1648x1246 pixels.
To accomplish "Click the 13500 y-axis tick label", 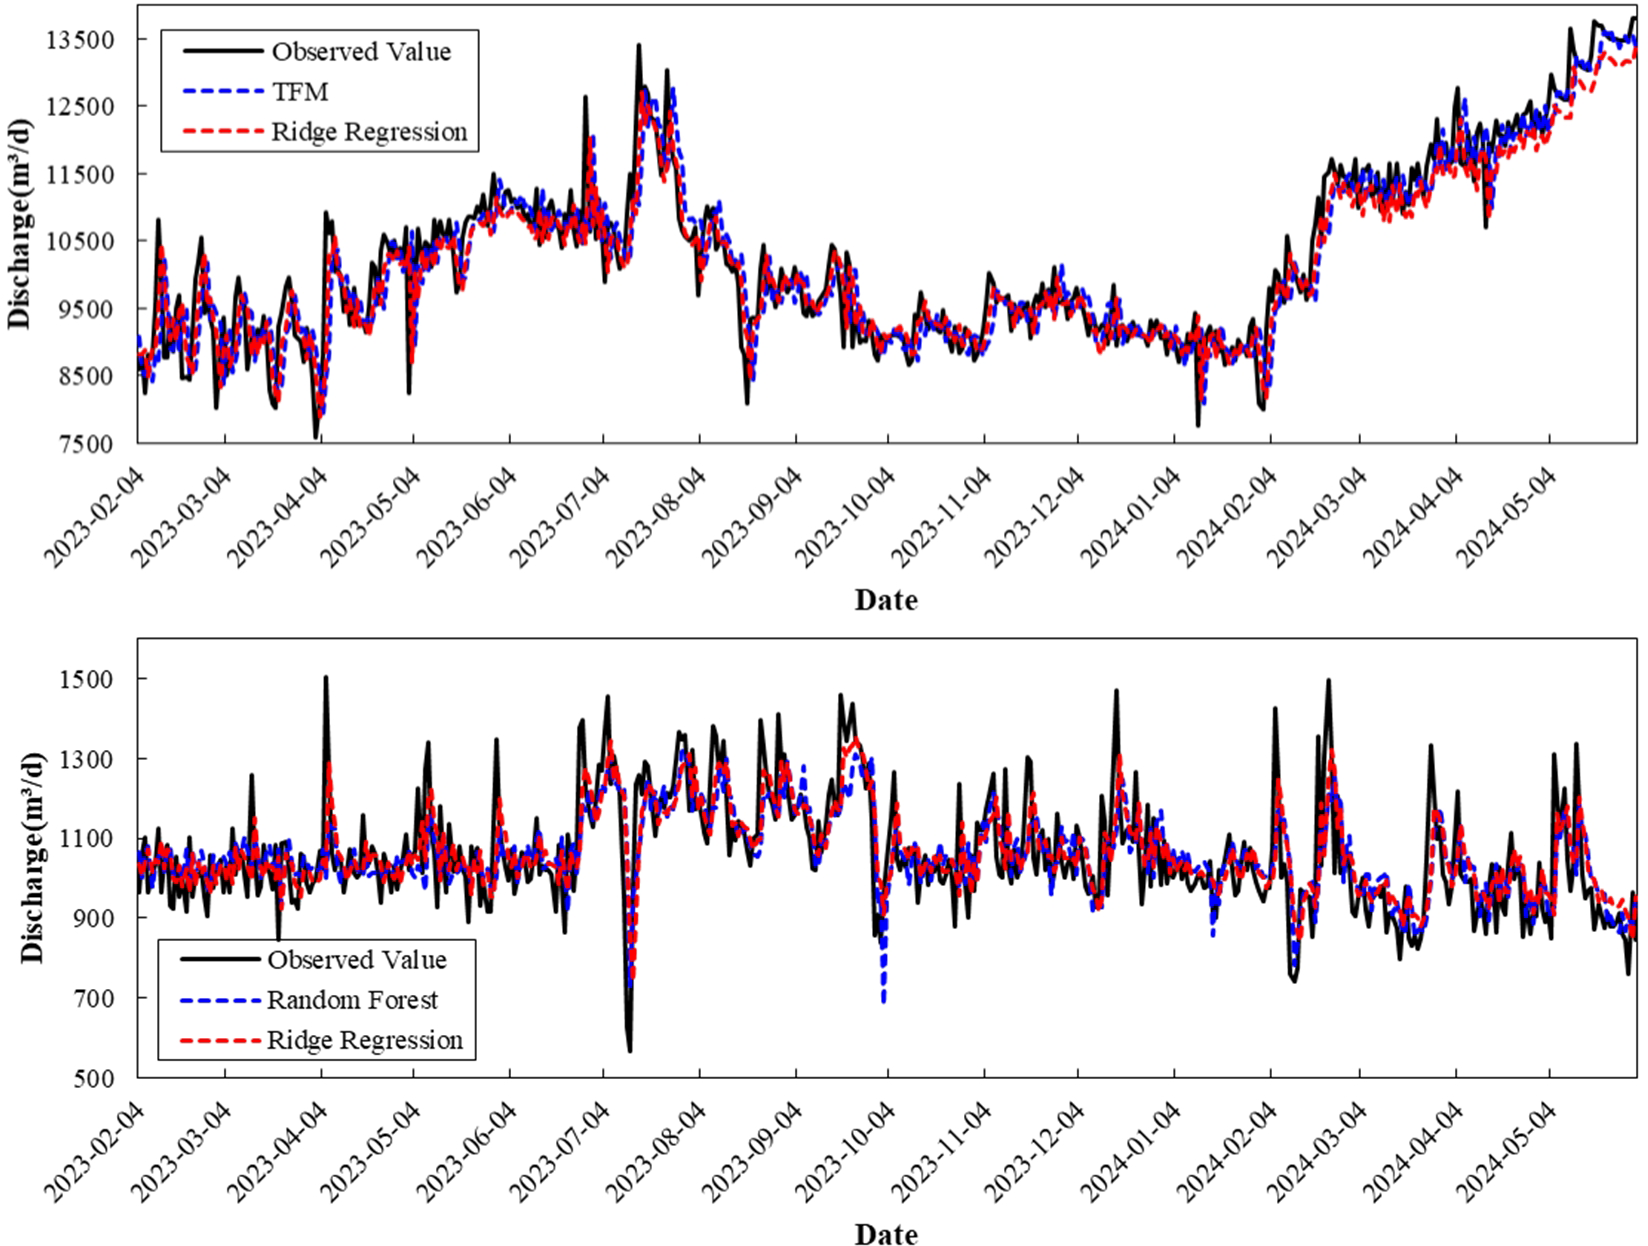I will pyautogui.click(x=81, y=40).
